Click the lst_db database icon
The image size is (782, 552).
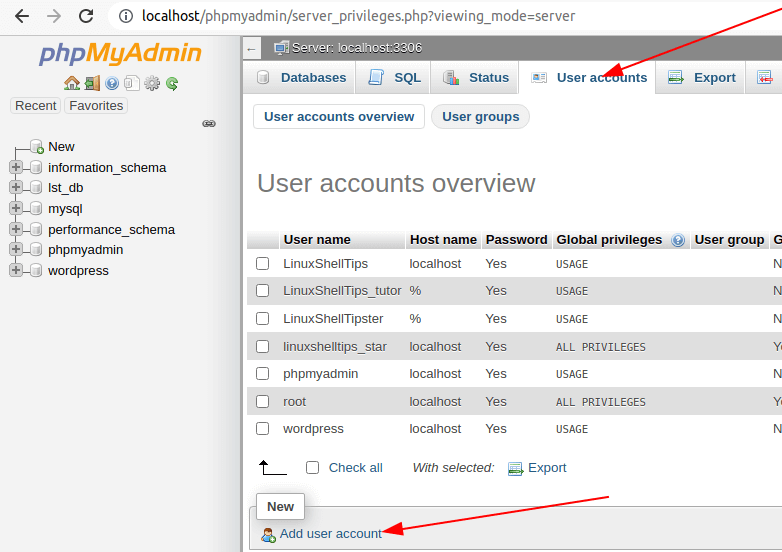pos(35,188)
